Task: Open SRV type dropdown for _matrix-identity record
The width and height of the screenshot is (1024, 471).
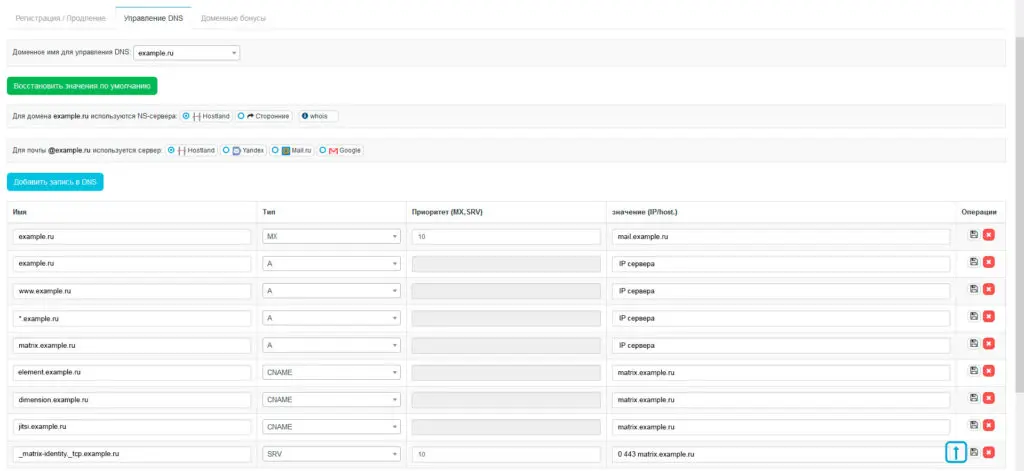Action: 331,454
